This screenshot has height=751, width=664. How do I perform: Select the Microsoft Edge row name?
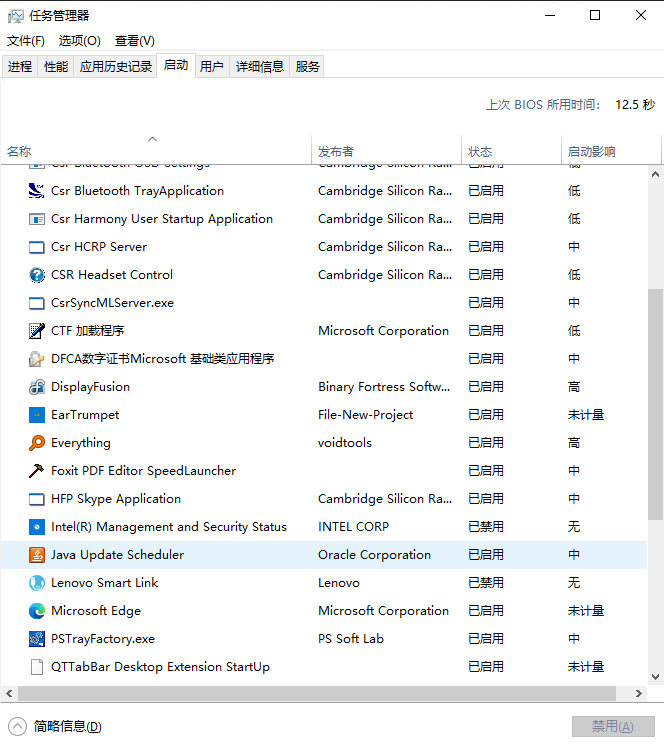tap(96, 611)
